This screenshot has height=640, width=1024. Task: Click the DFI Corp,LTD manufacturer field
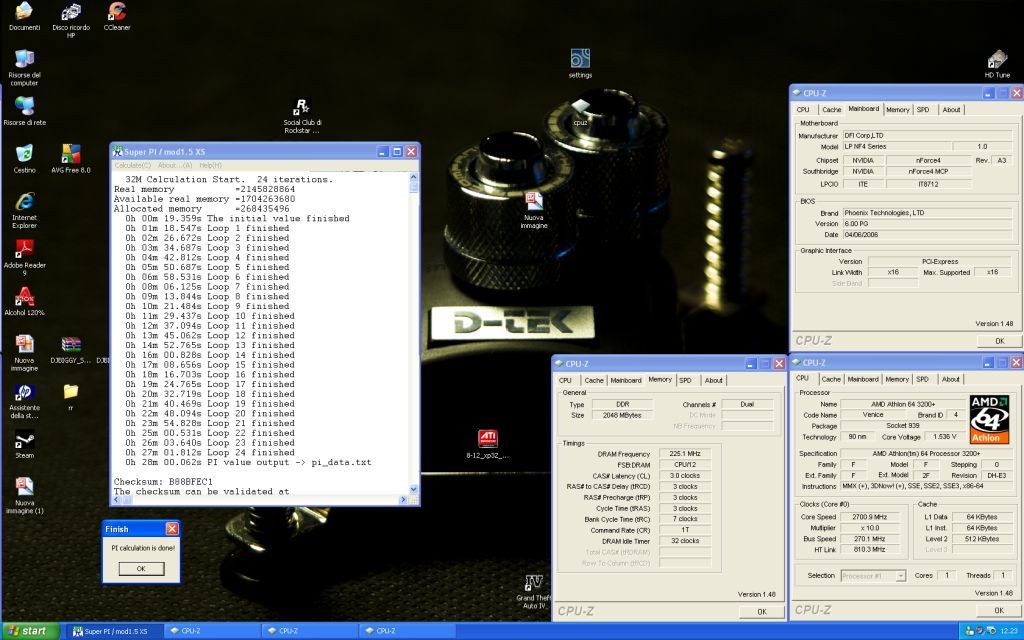926,136
